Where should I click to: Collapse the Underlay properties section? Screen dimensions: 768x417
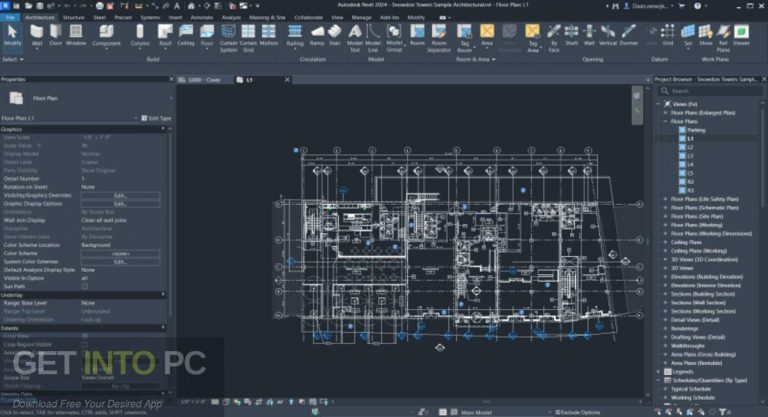[163, 294]
